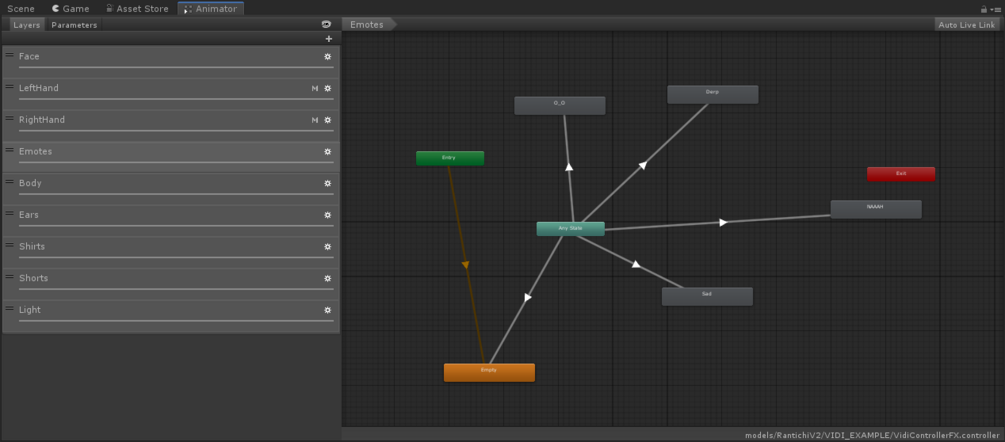The width and height of the screenshot is (1005, 442).
Task: Select the Any State to O_O transition
Action: click(569, 167)
